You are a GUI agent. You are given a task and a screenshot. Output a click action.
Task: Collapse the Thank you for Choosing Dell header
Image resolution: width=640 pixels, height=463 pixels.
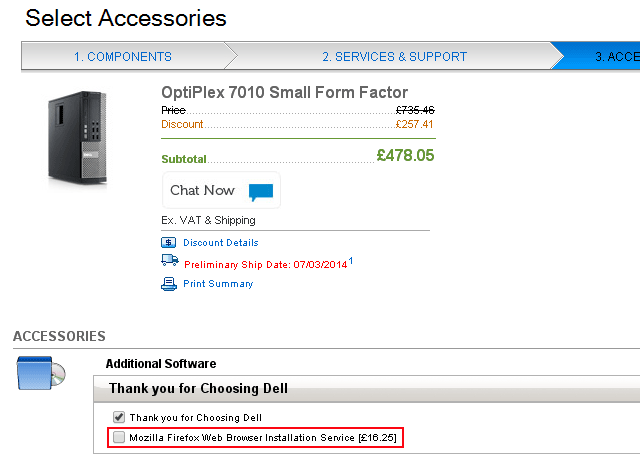pyautogui.click(x=198, y=388)
